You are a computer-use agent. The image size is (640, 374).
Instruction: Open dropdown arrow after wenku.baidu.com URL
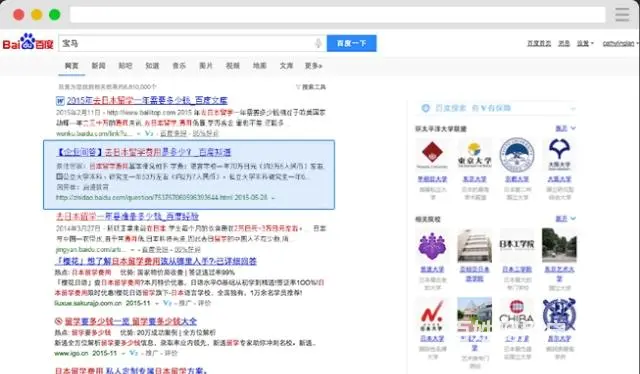point(139,134)
